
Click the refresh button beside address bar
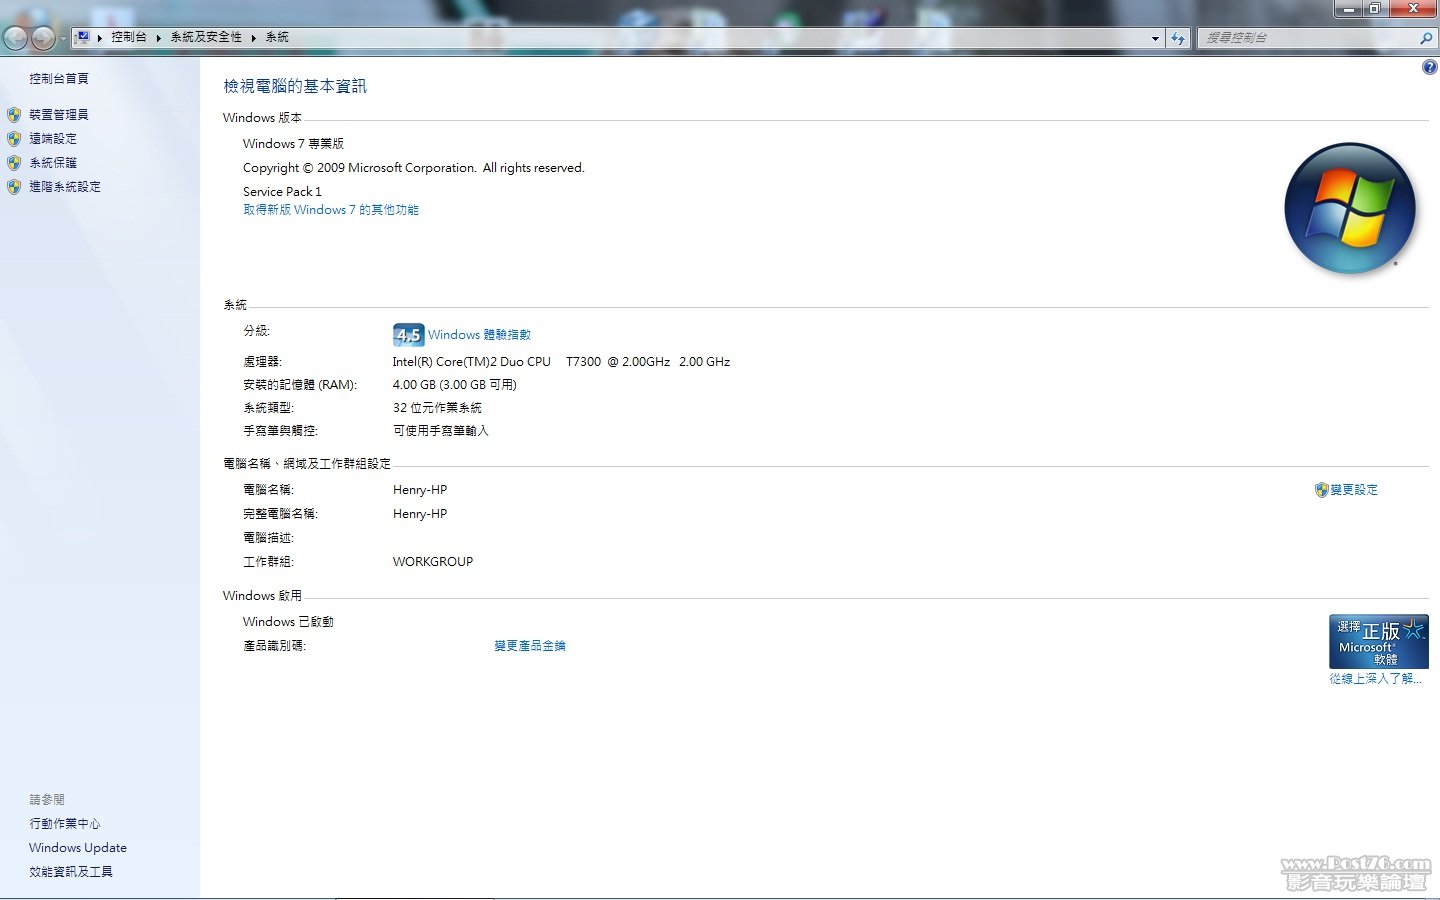click(1178, 38)
